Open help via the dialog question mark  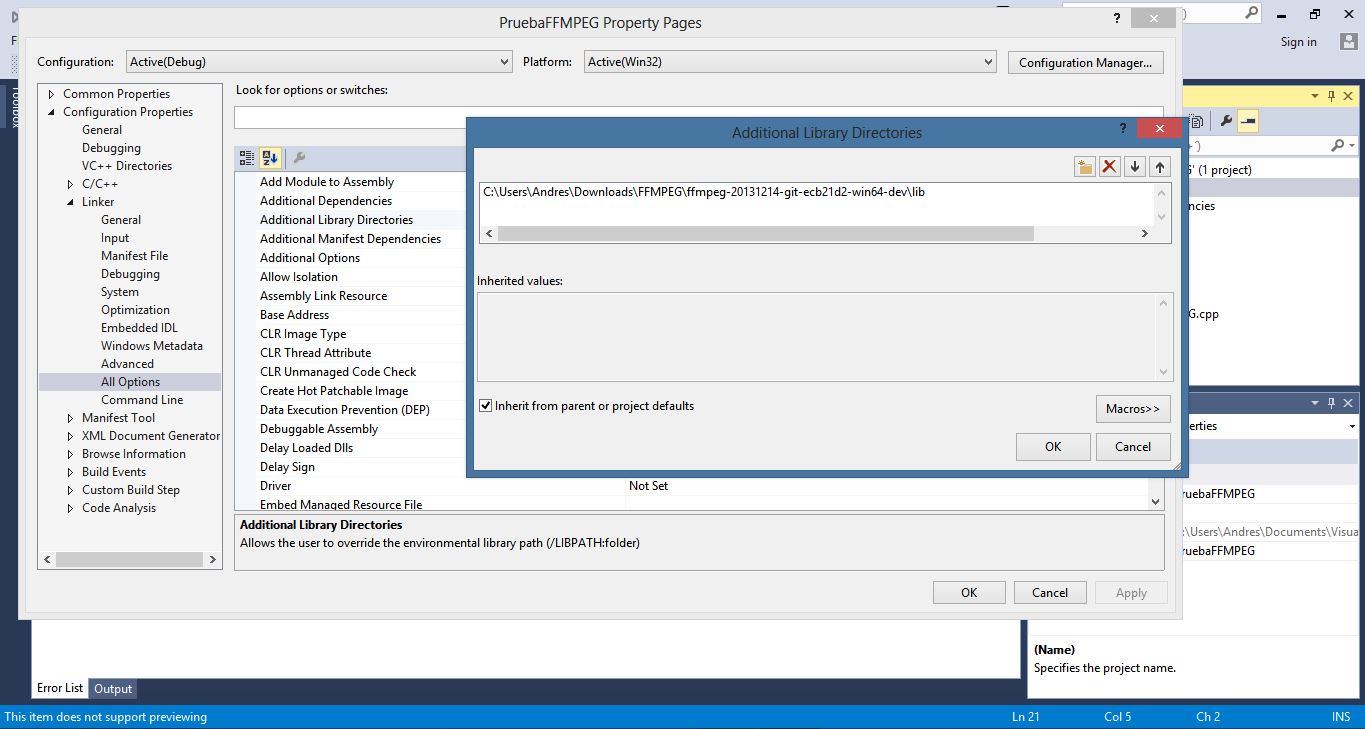1122,129
